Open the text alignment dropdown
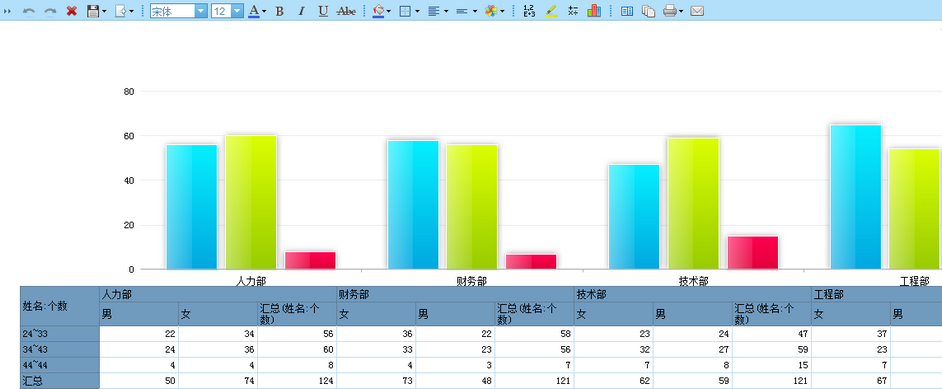Image resolution: width=942 pixels, height=389 pixels. coord(438,11)
